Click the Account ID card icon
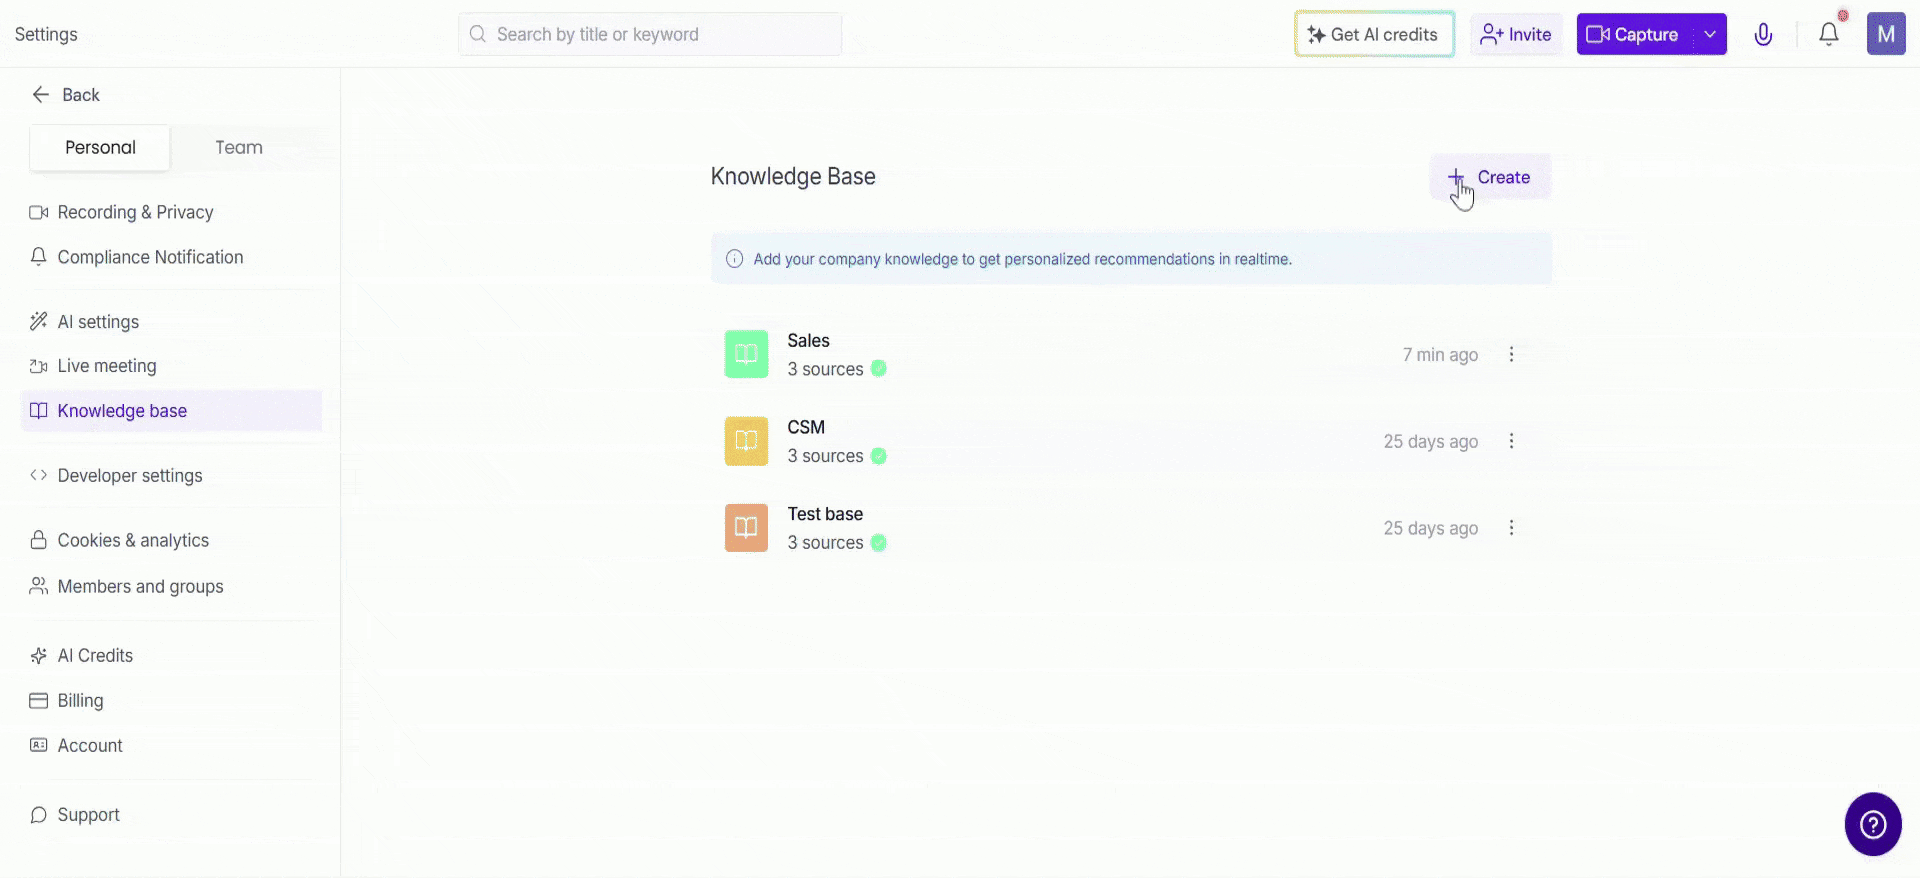Screen dimensions: 1920x878 point(38,745)
